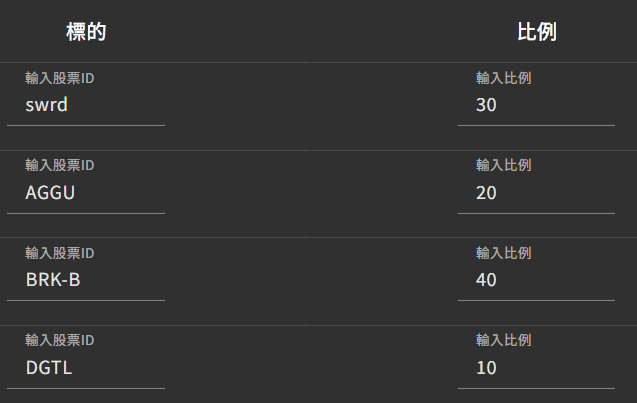
Task: Edit the ratio input with value 10
Action: pos(536,367)
